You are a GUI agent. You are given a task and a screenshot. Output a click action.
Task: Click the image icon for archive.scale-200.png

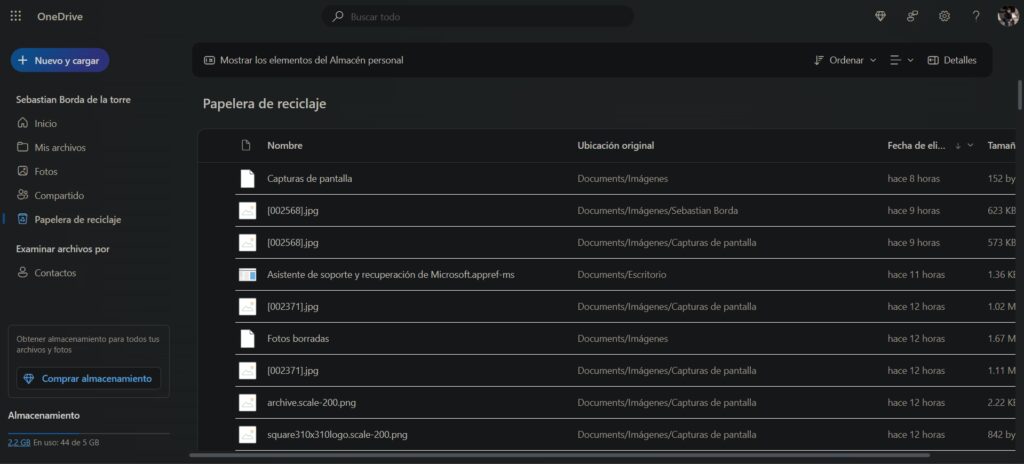[247, 403]
